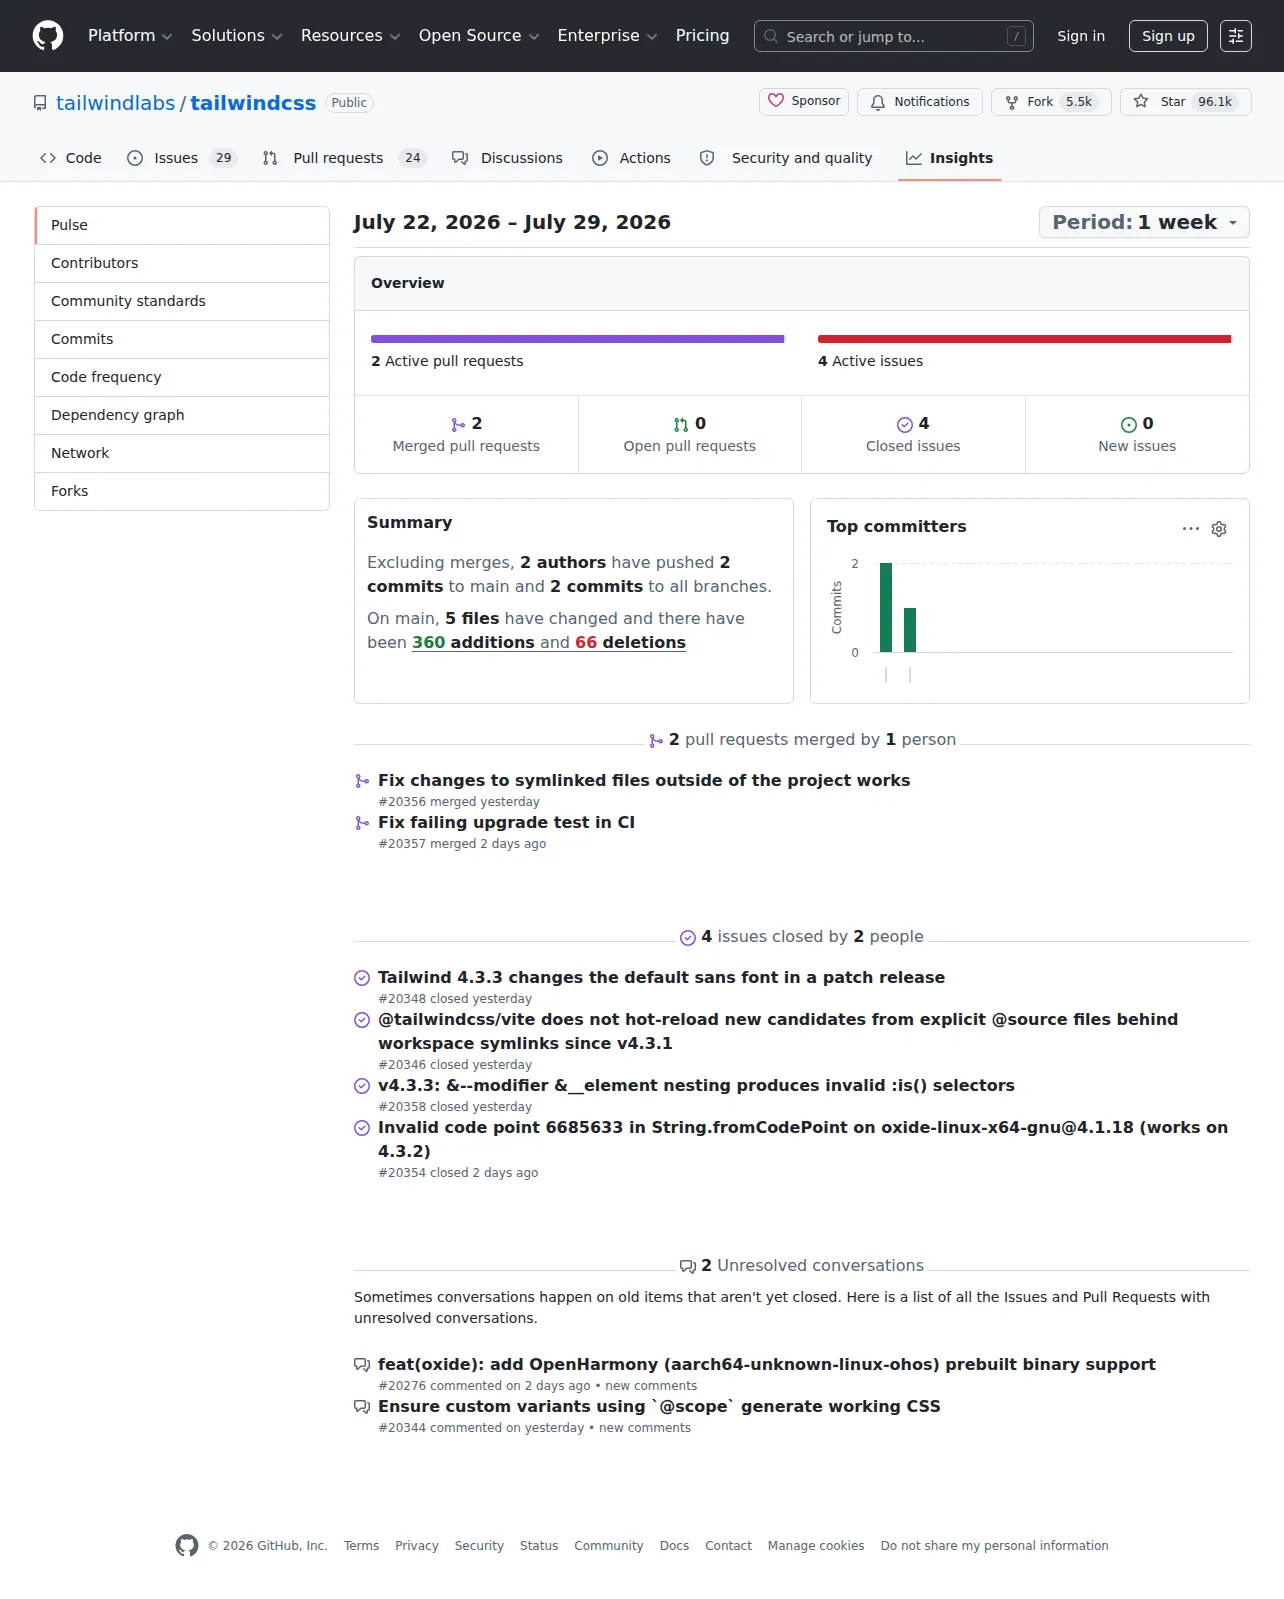Click the shorter green committer bar
This screenshot has height=1599, width=1284.
[910, 630]
